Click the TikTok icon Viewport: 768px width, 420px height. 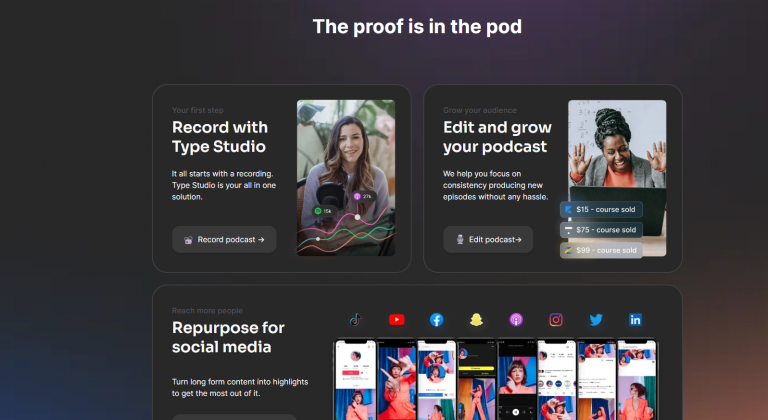click(354, 320)
